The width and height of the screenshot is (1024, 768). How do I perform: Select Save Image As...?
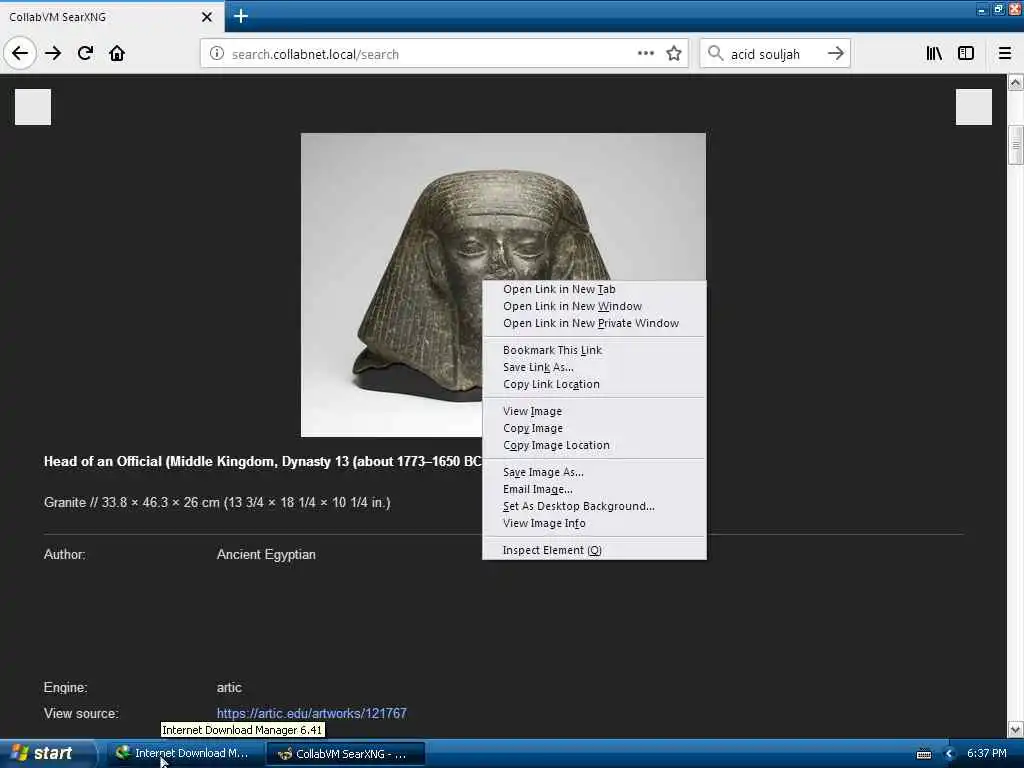pos(594,472)
